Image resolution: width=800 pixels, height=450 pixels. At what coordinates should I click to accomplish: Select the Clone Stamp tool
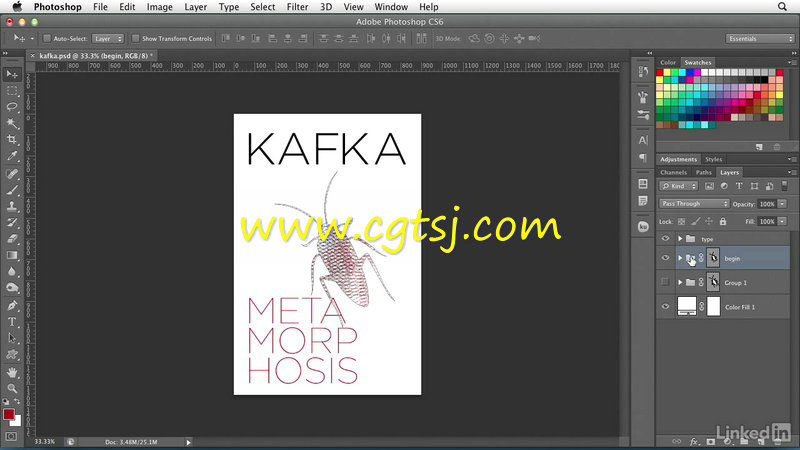[11, 206]
